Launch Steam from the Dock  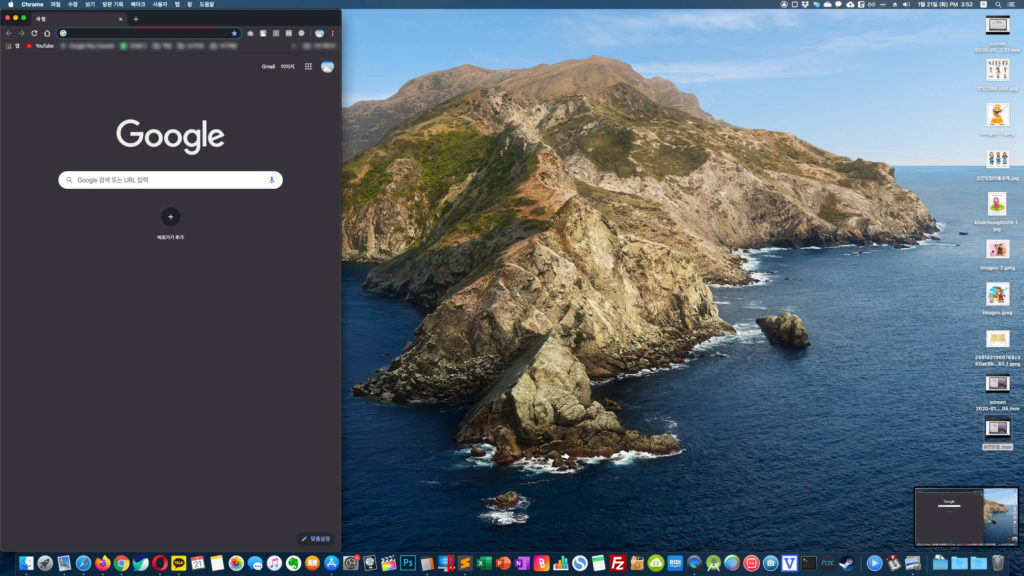pyautogui.click(x=846, y=563)
